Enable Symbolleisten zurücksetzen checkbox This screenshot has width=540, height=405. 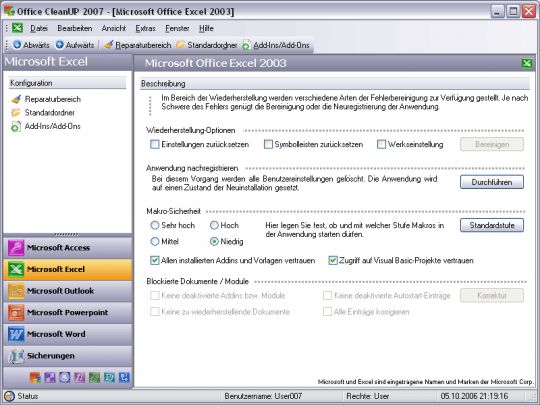(268, 144)
